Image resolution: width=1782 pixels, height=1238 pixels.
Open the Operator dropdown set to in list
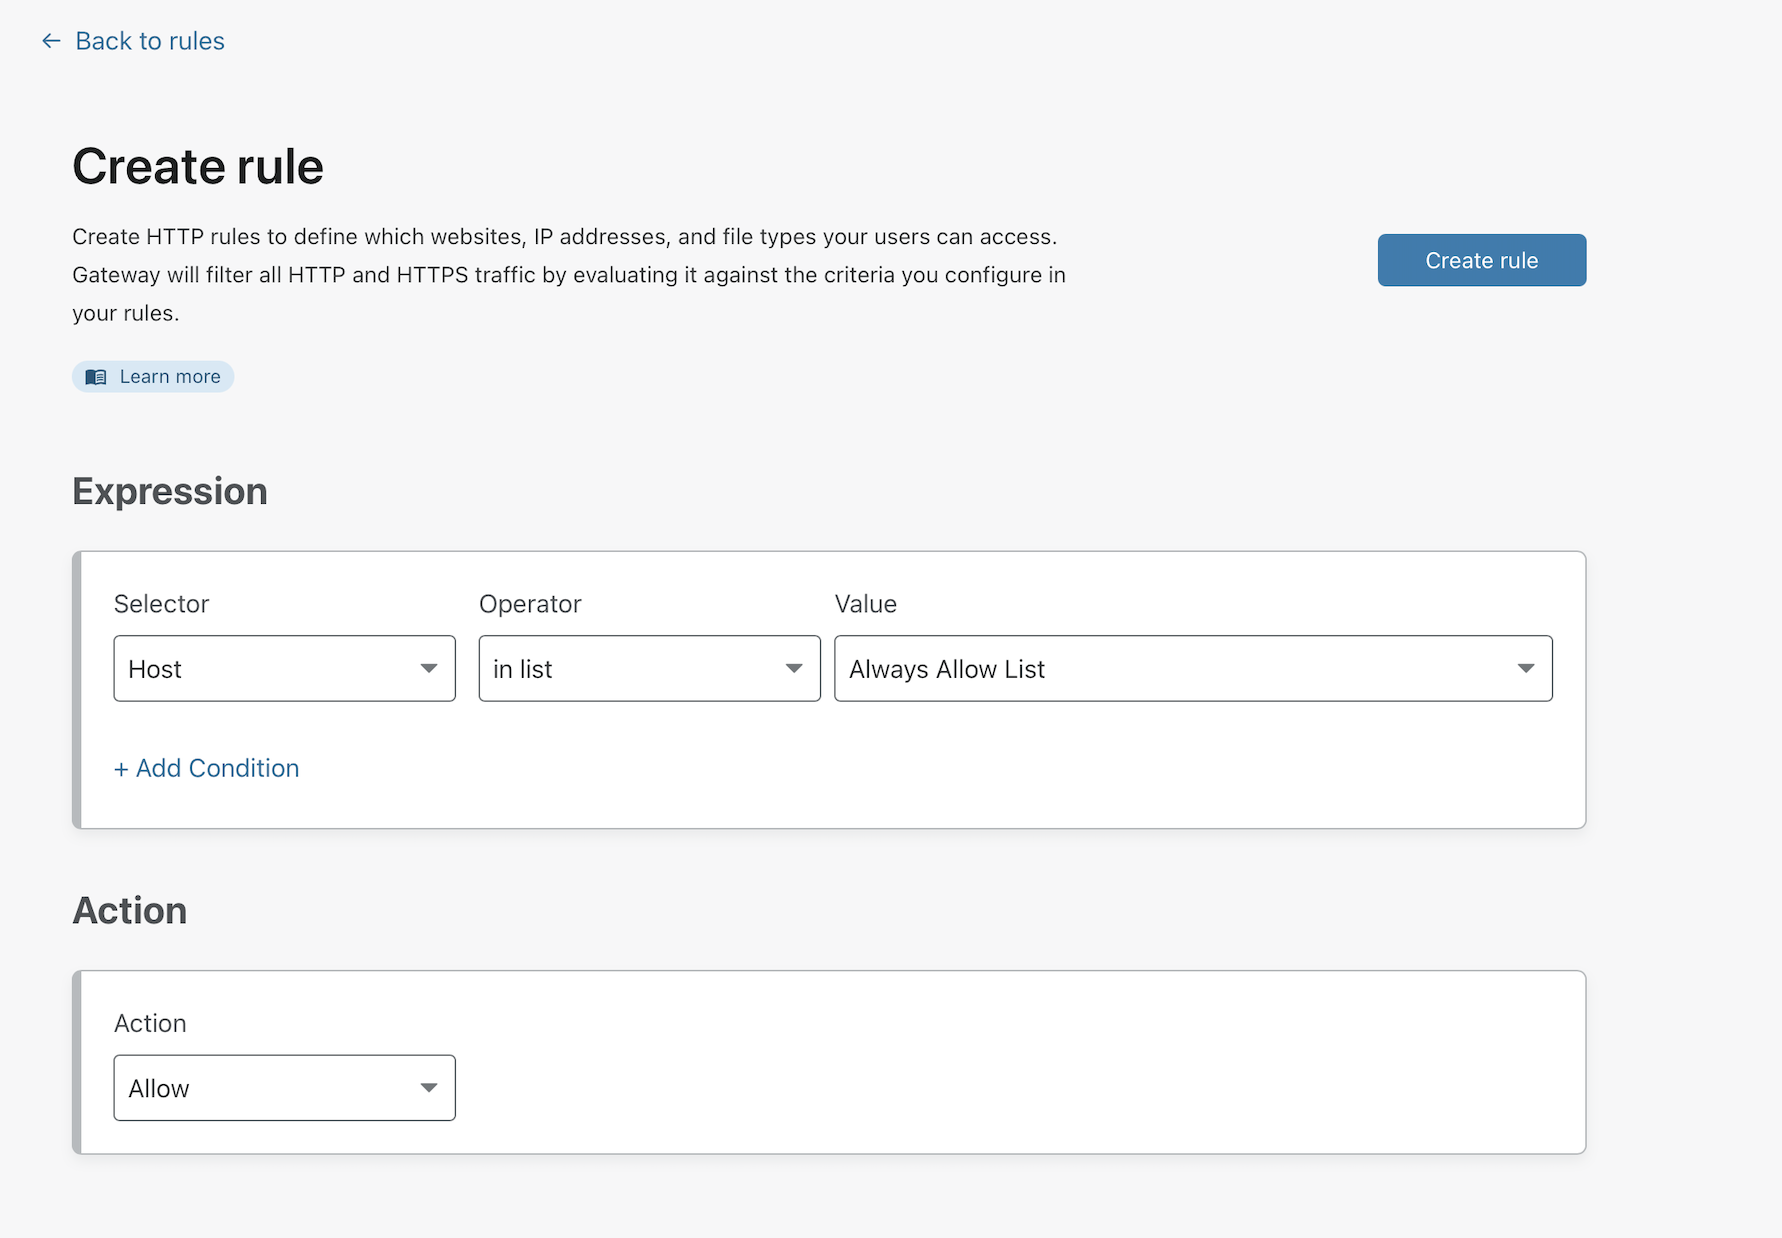pyautogui.click(x=649, y=668)
